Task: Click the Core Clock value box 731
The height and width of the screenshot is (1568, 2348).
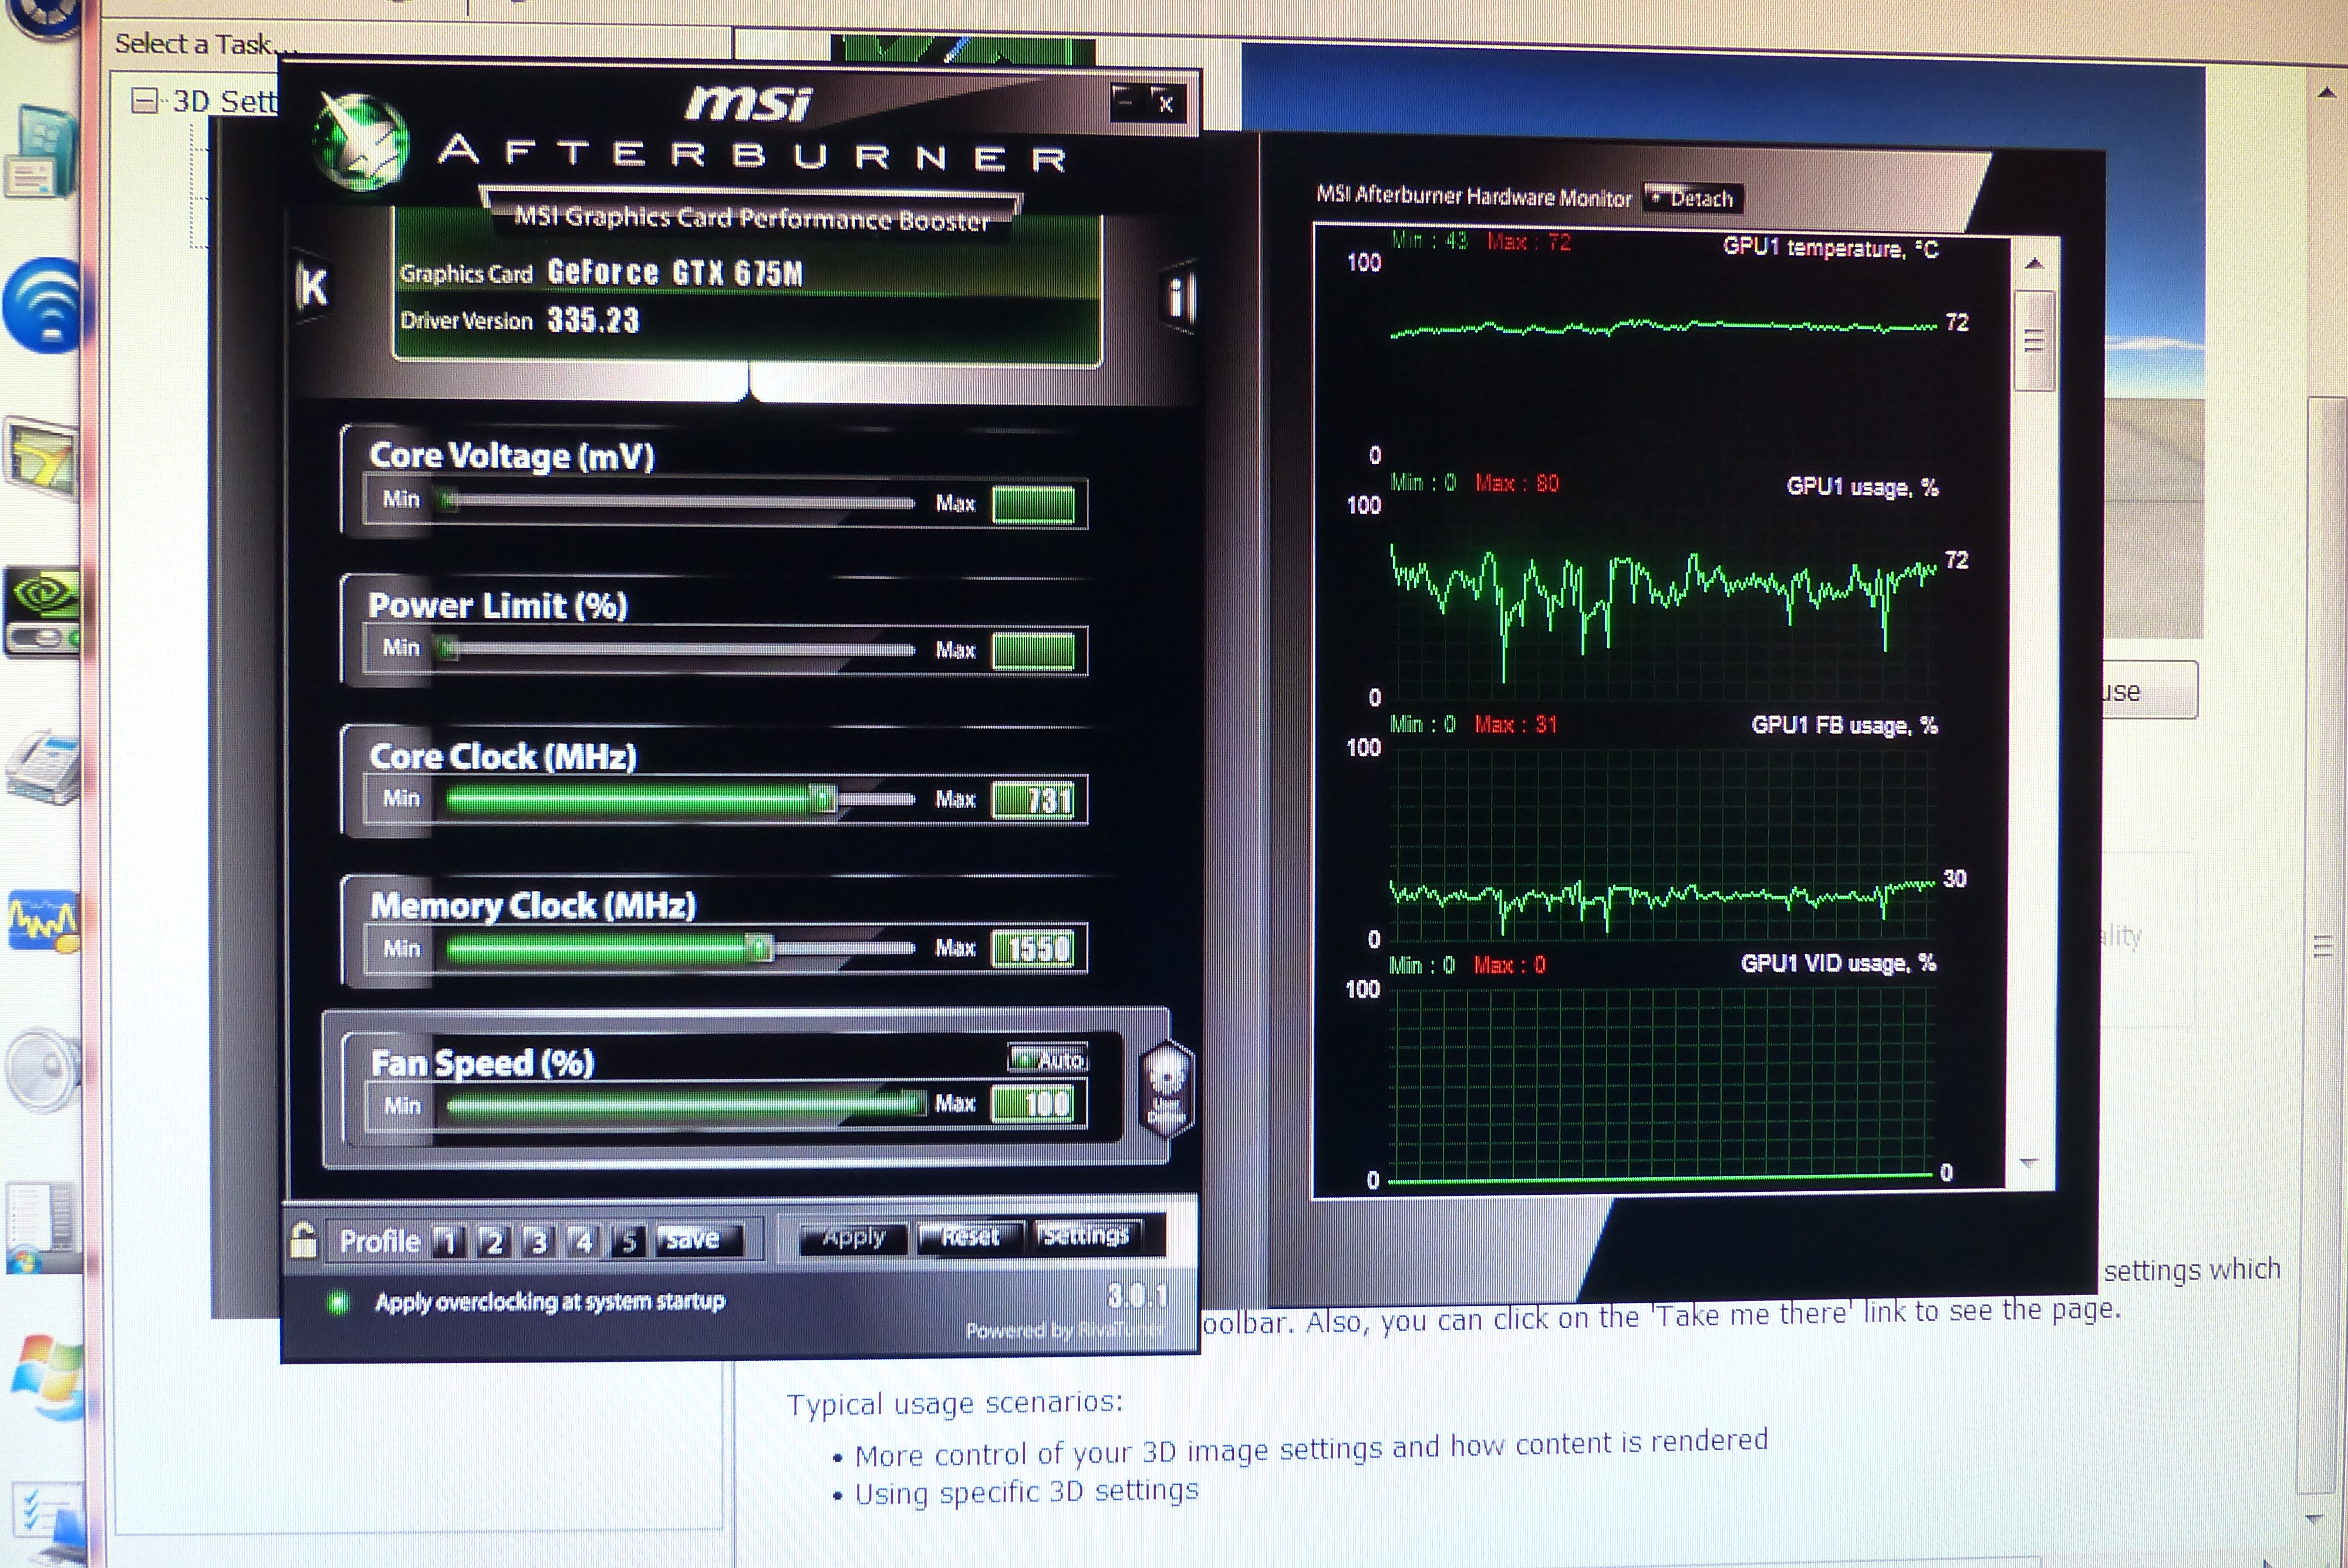Action: 1034,800
